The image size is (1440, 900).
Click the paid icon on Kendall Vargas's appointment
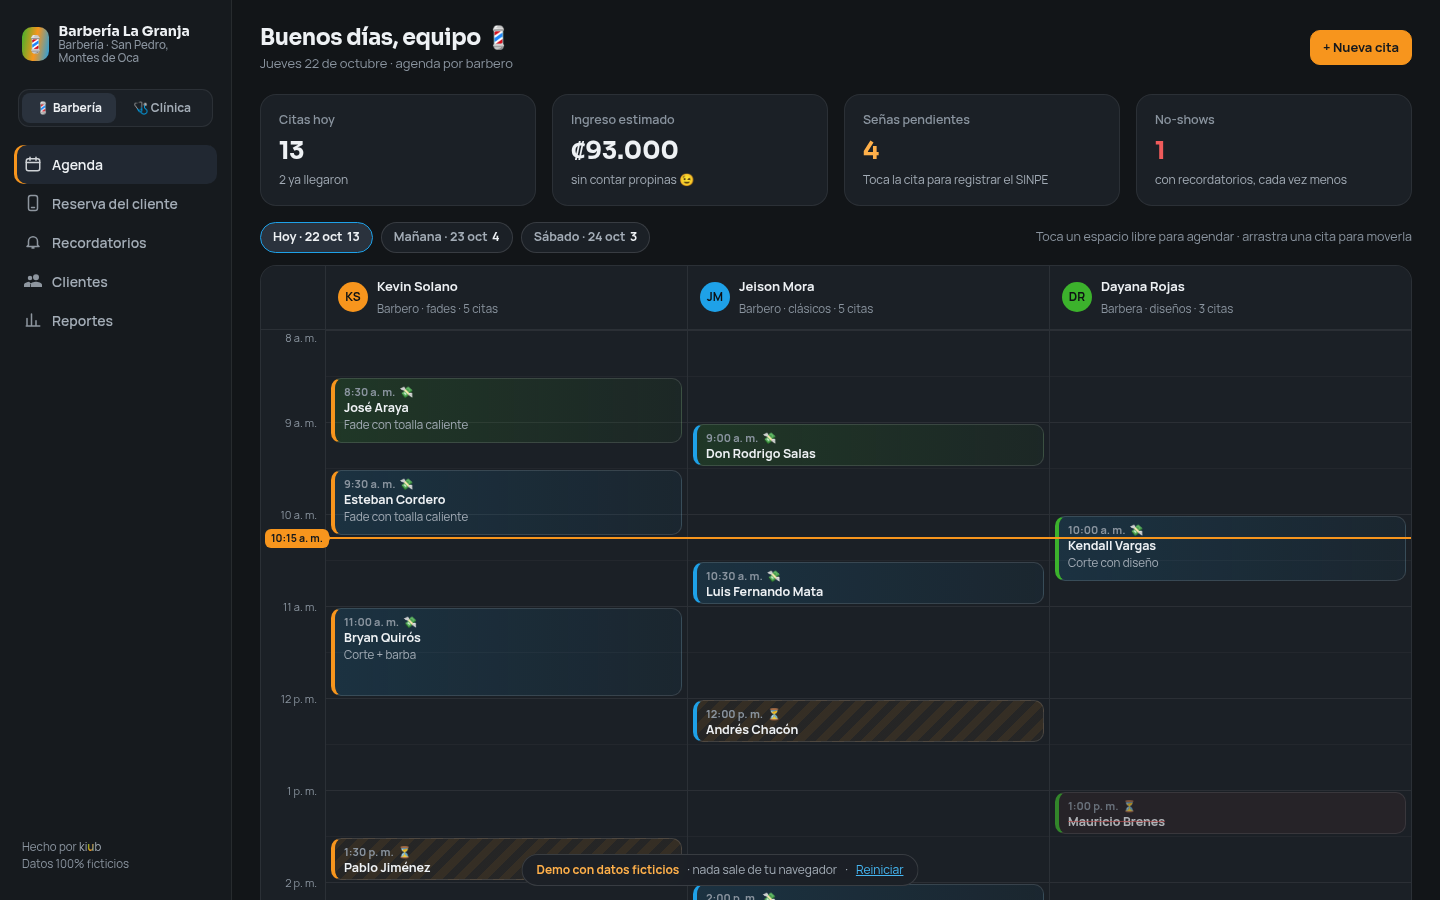click(1137, 530)
